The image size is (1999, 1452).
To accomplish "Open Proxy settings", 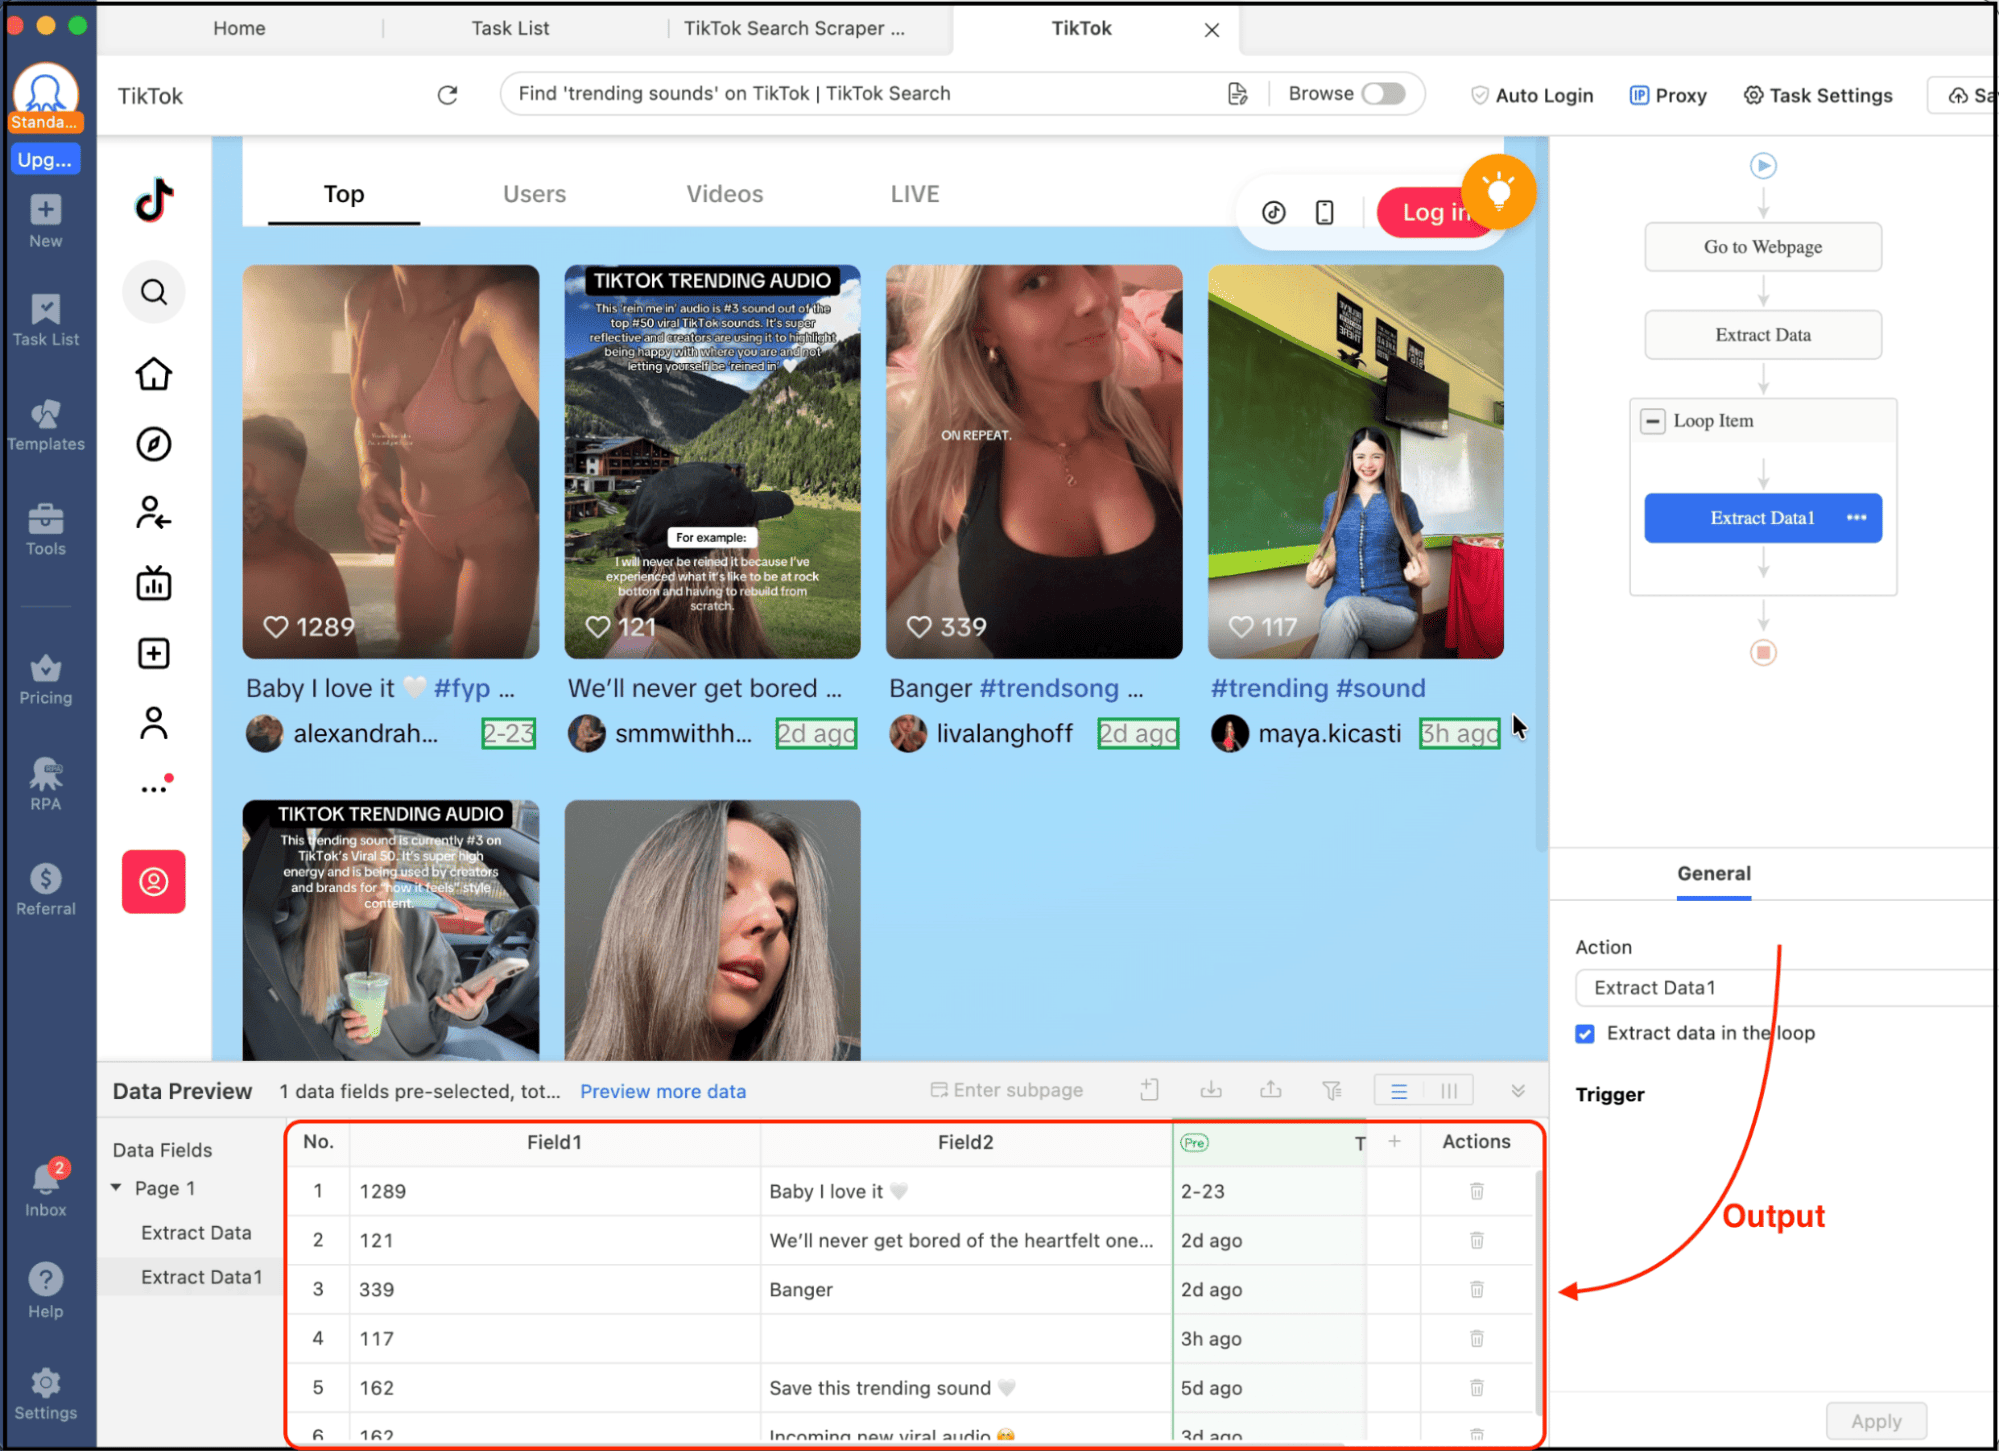I will pyautogui.click(x=1668, y=95).
